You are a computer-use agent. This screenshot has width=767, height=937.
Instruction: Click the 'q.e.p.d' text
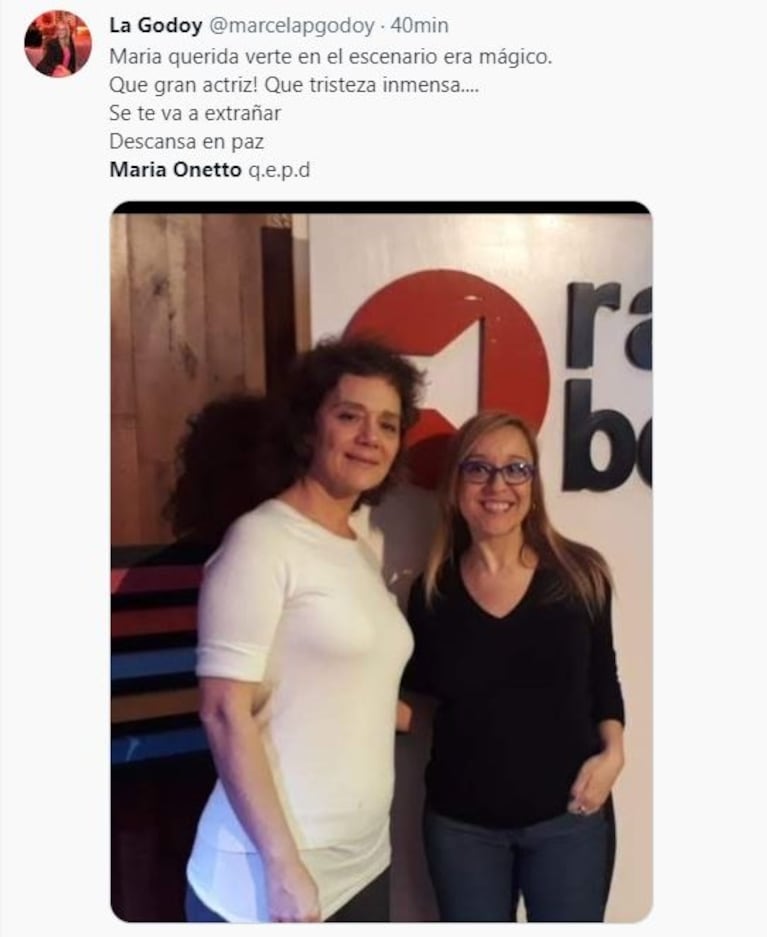[x=279, y=170]
